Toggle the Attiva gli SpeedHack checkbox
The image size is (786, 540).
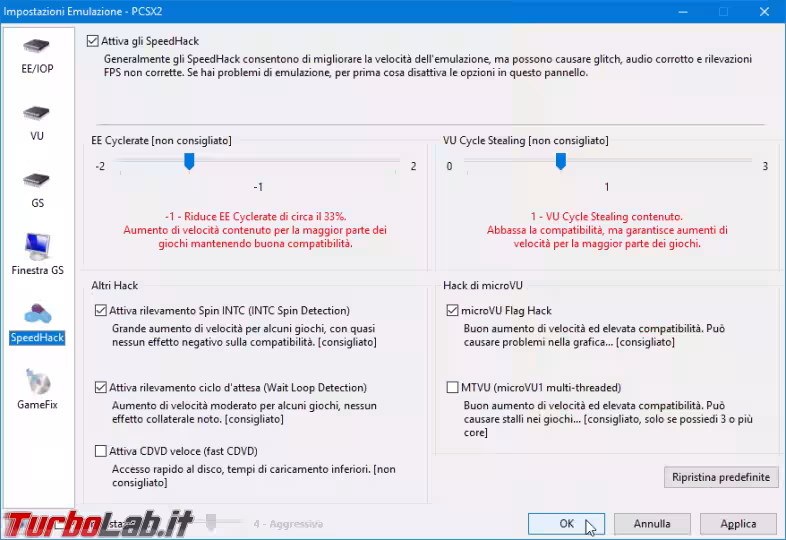pos(93,41)
